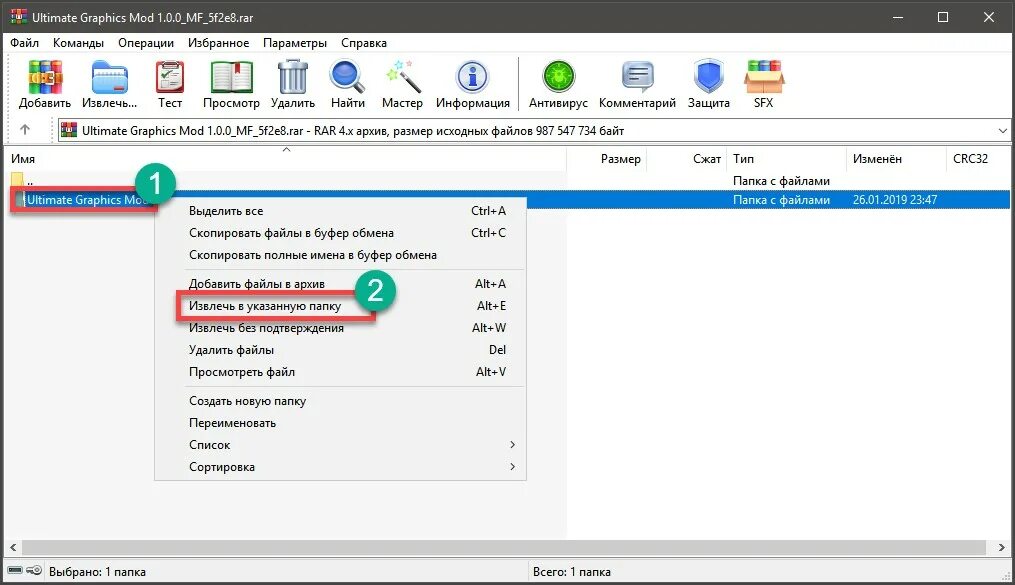The width and height of the screenshot is (1015, 585).
Task: Select Скопировать полные имена в буфер обмена
Action: click(340, 255)
